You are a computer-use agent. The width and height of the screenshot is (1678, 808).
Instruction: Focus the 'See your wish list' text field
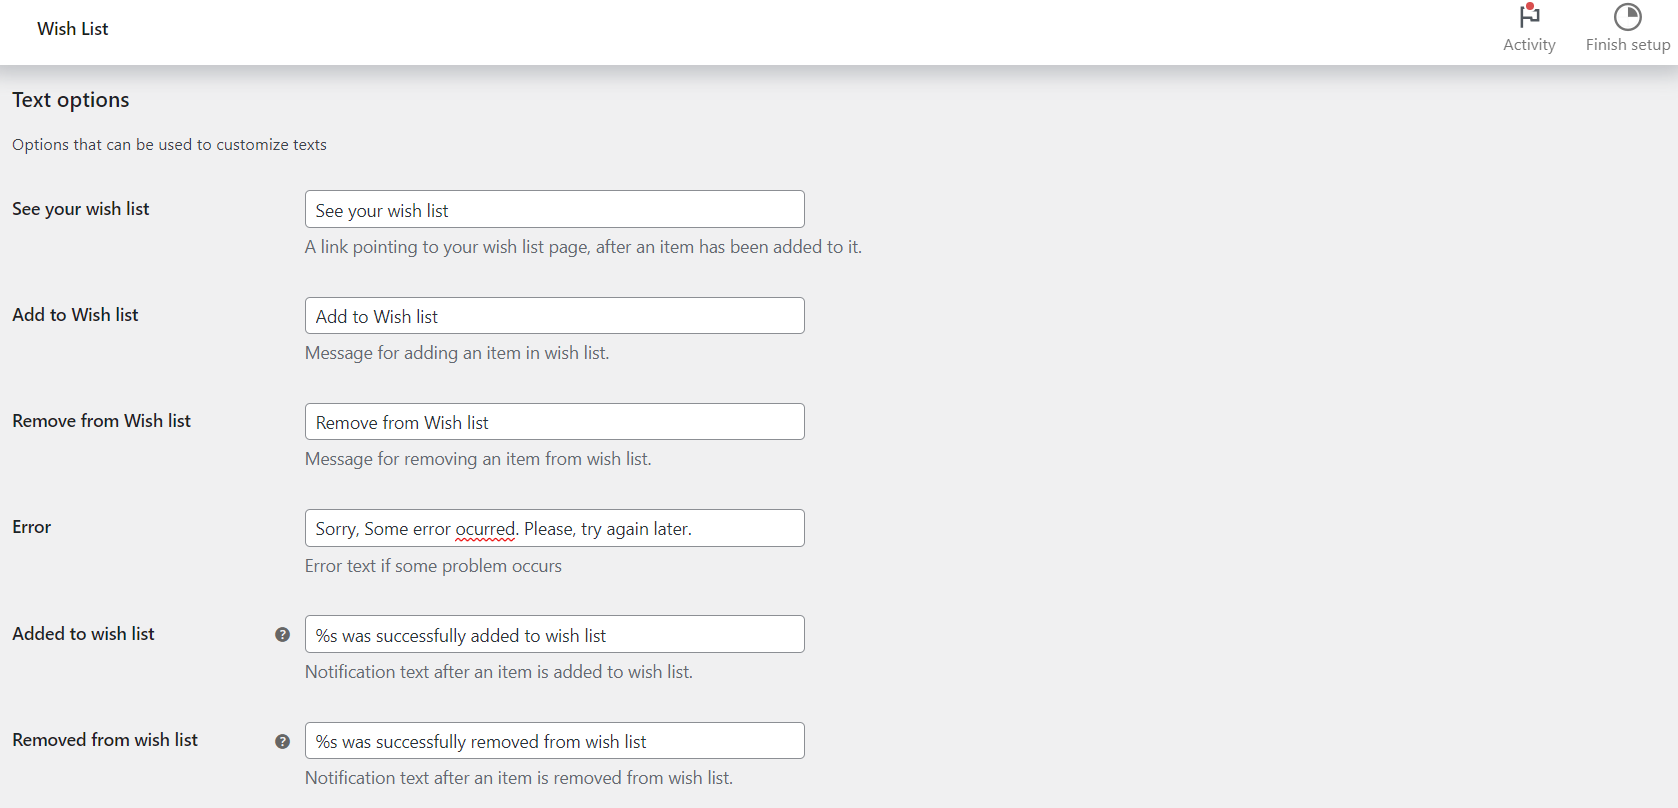[554, 210]
